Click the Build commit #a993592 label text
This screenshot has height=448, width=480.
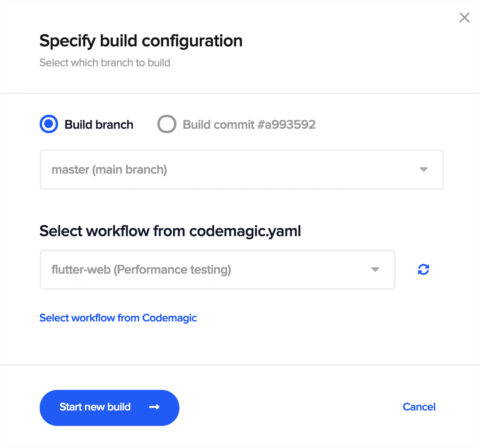coord(249,125)
